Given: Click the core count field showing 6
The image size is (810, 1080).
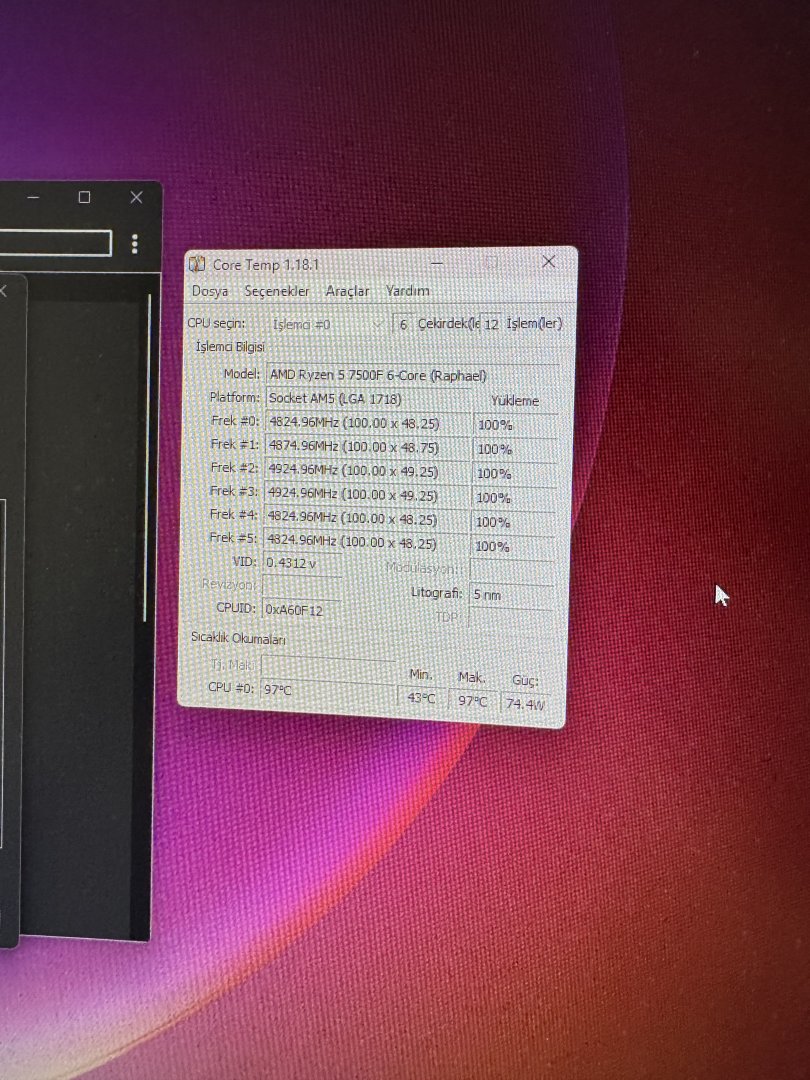Looking at the screenshot, I should point(403,324).
